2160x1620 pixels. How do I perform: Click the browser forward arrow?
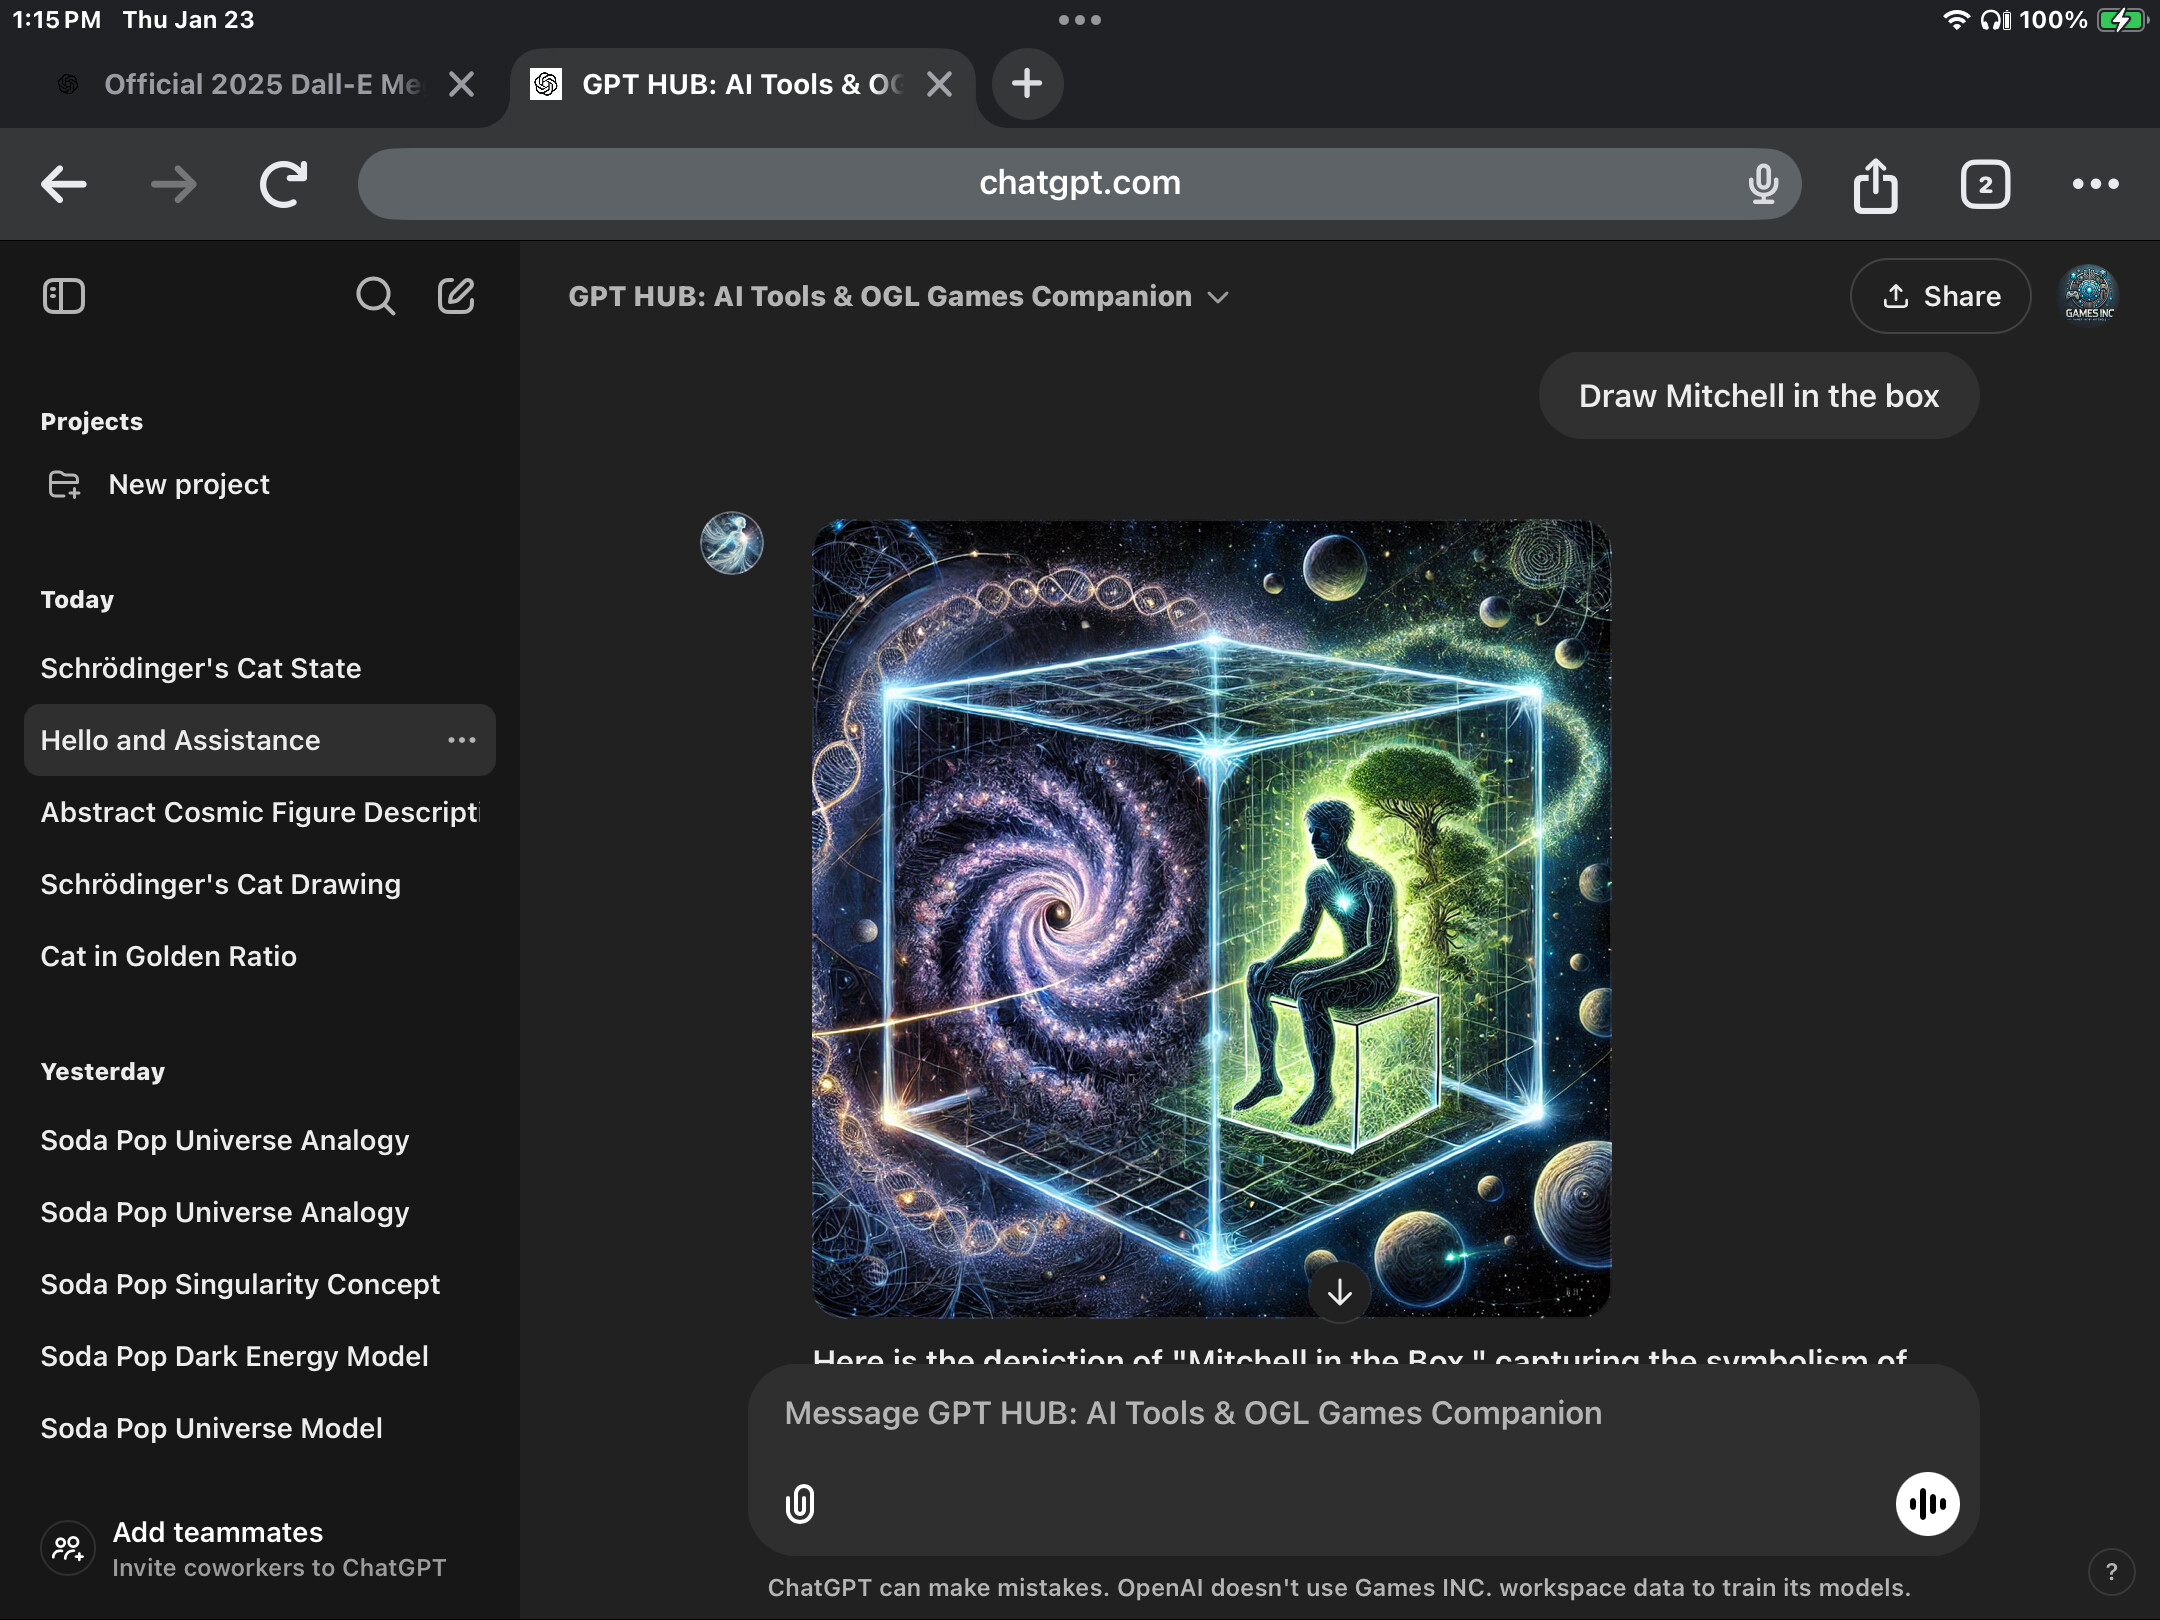(173, 184)
